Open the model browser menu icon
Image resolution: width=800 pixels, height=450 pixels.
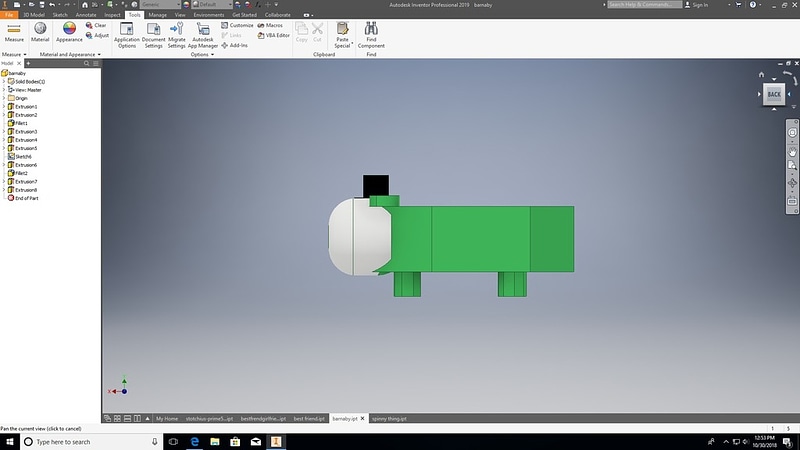95,63
